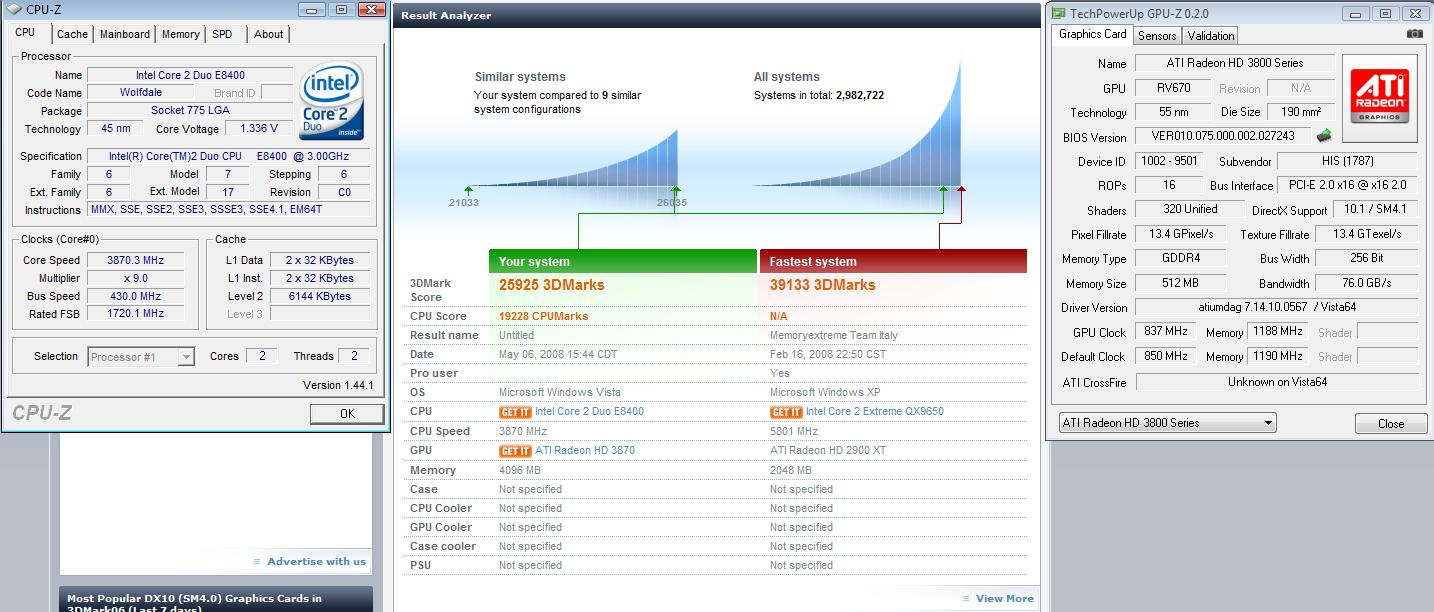
Task: Select the Graphics Card tab in GPU-Z
Action: tap(1092, 34)
